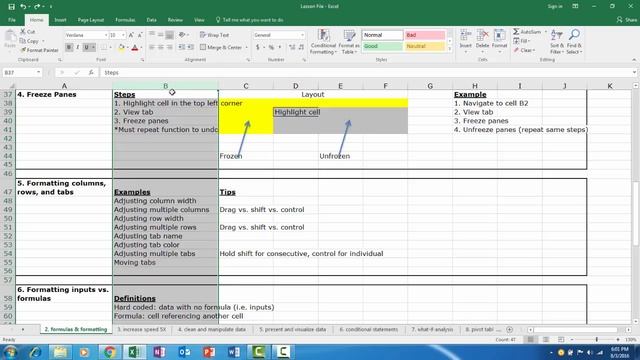The height and width of the screenshot is (360, 640).
Task: Open the File tab
Action: coord(12,20)
